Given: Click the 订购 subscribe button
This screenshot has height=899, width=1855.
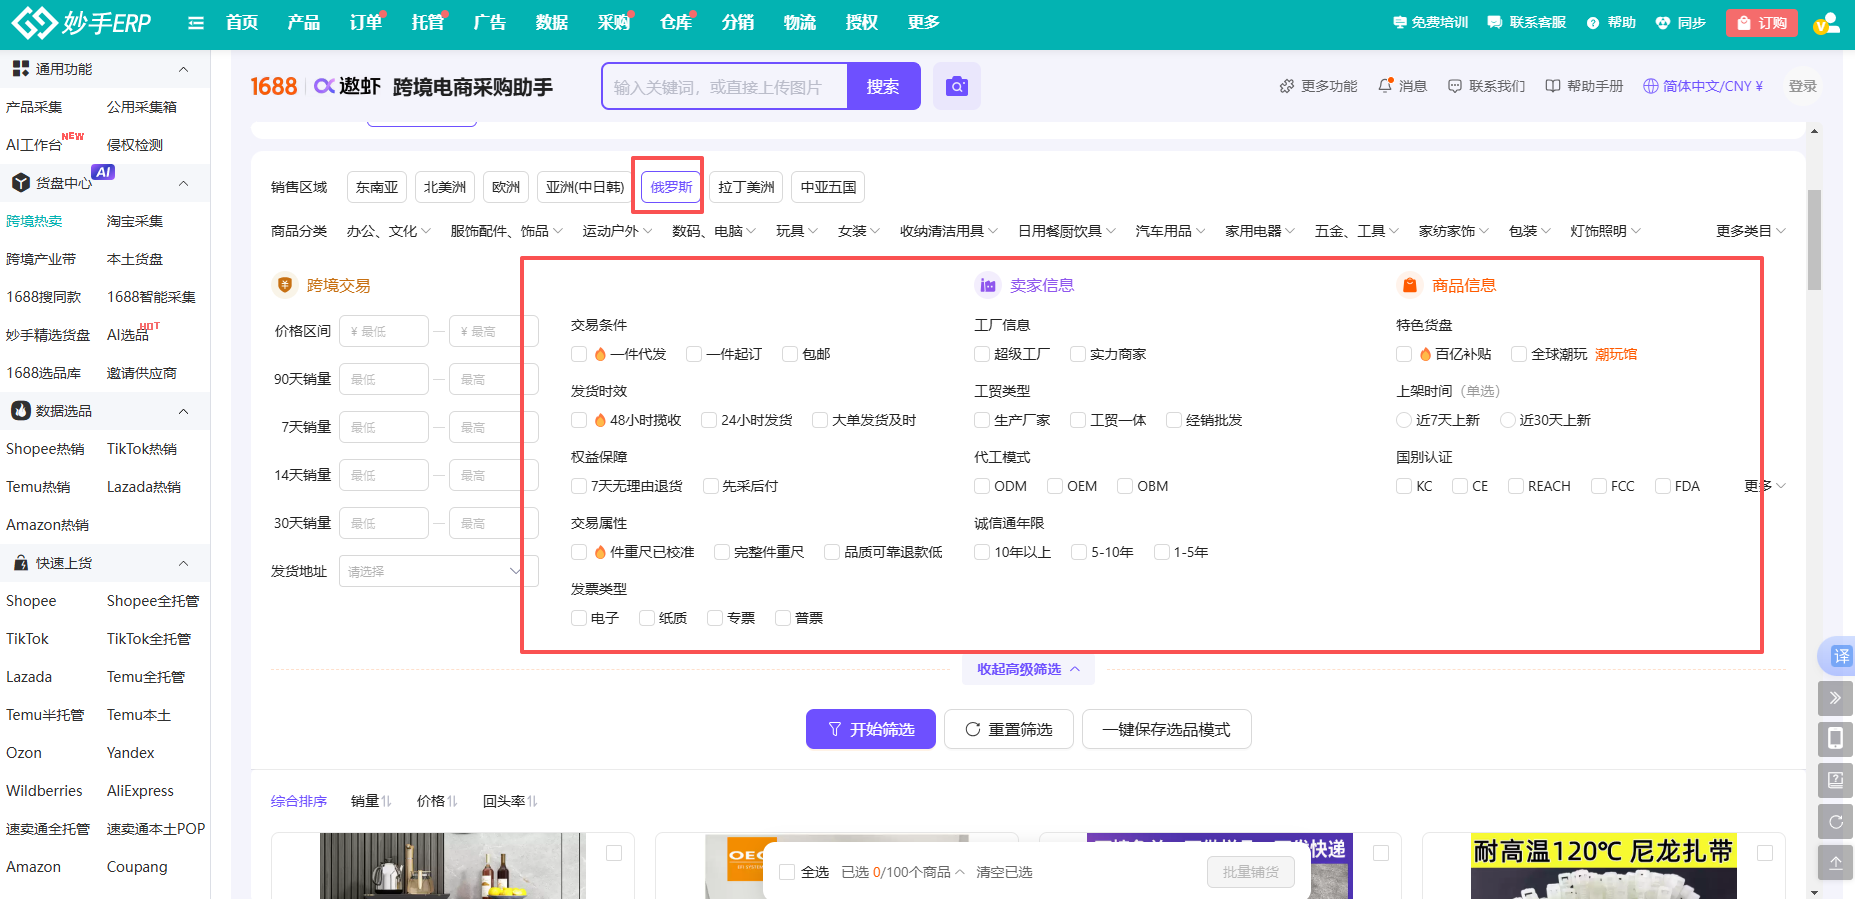Looking at the screenshot, I should click(x=1762, y=23).
